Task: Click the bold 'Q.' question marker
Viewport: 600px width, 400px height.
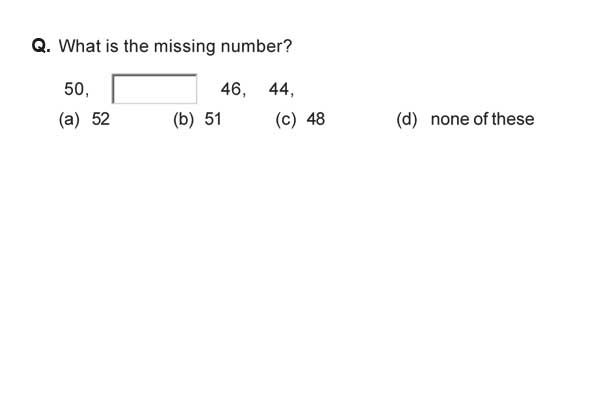Action: pos(41,46)
